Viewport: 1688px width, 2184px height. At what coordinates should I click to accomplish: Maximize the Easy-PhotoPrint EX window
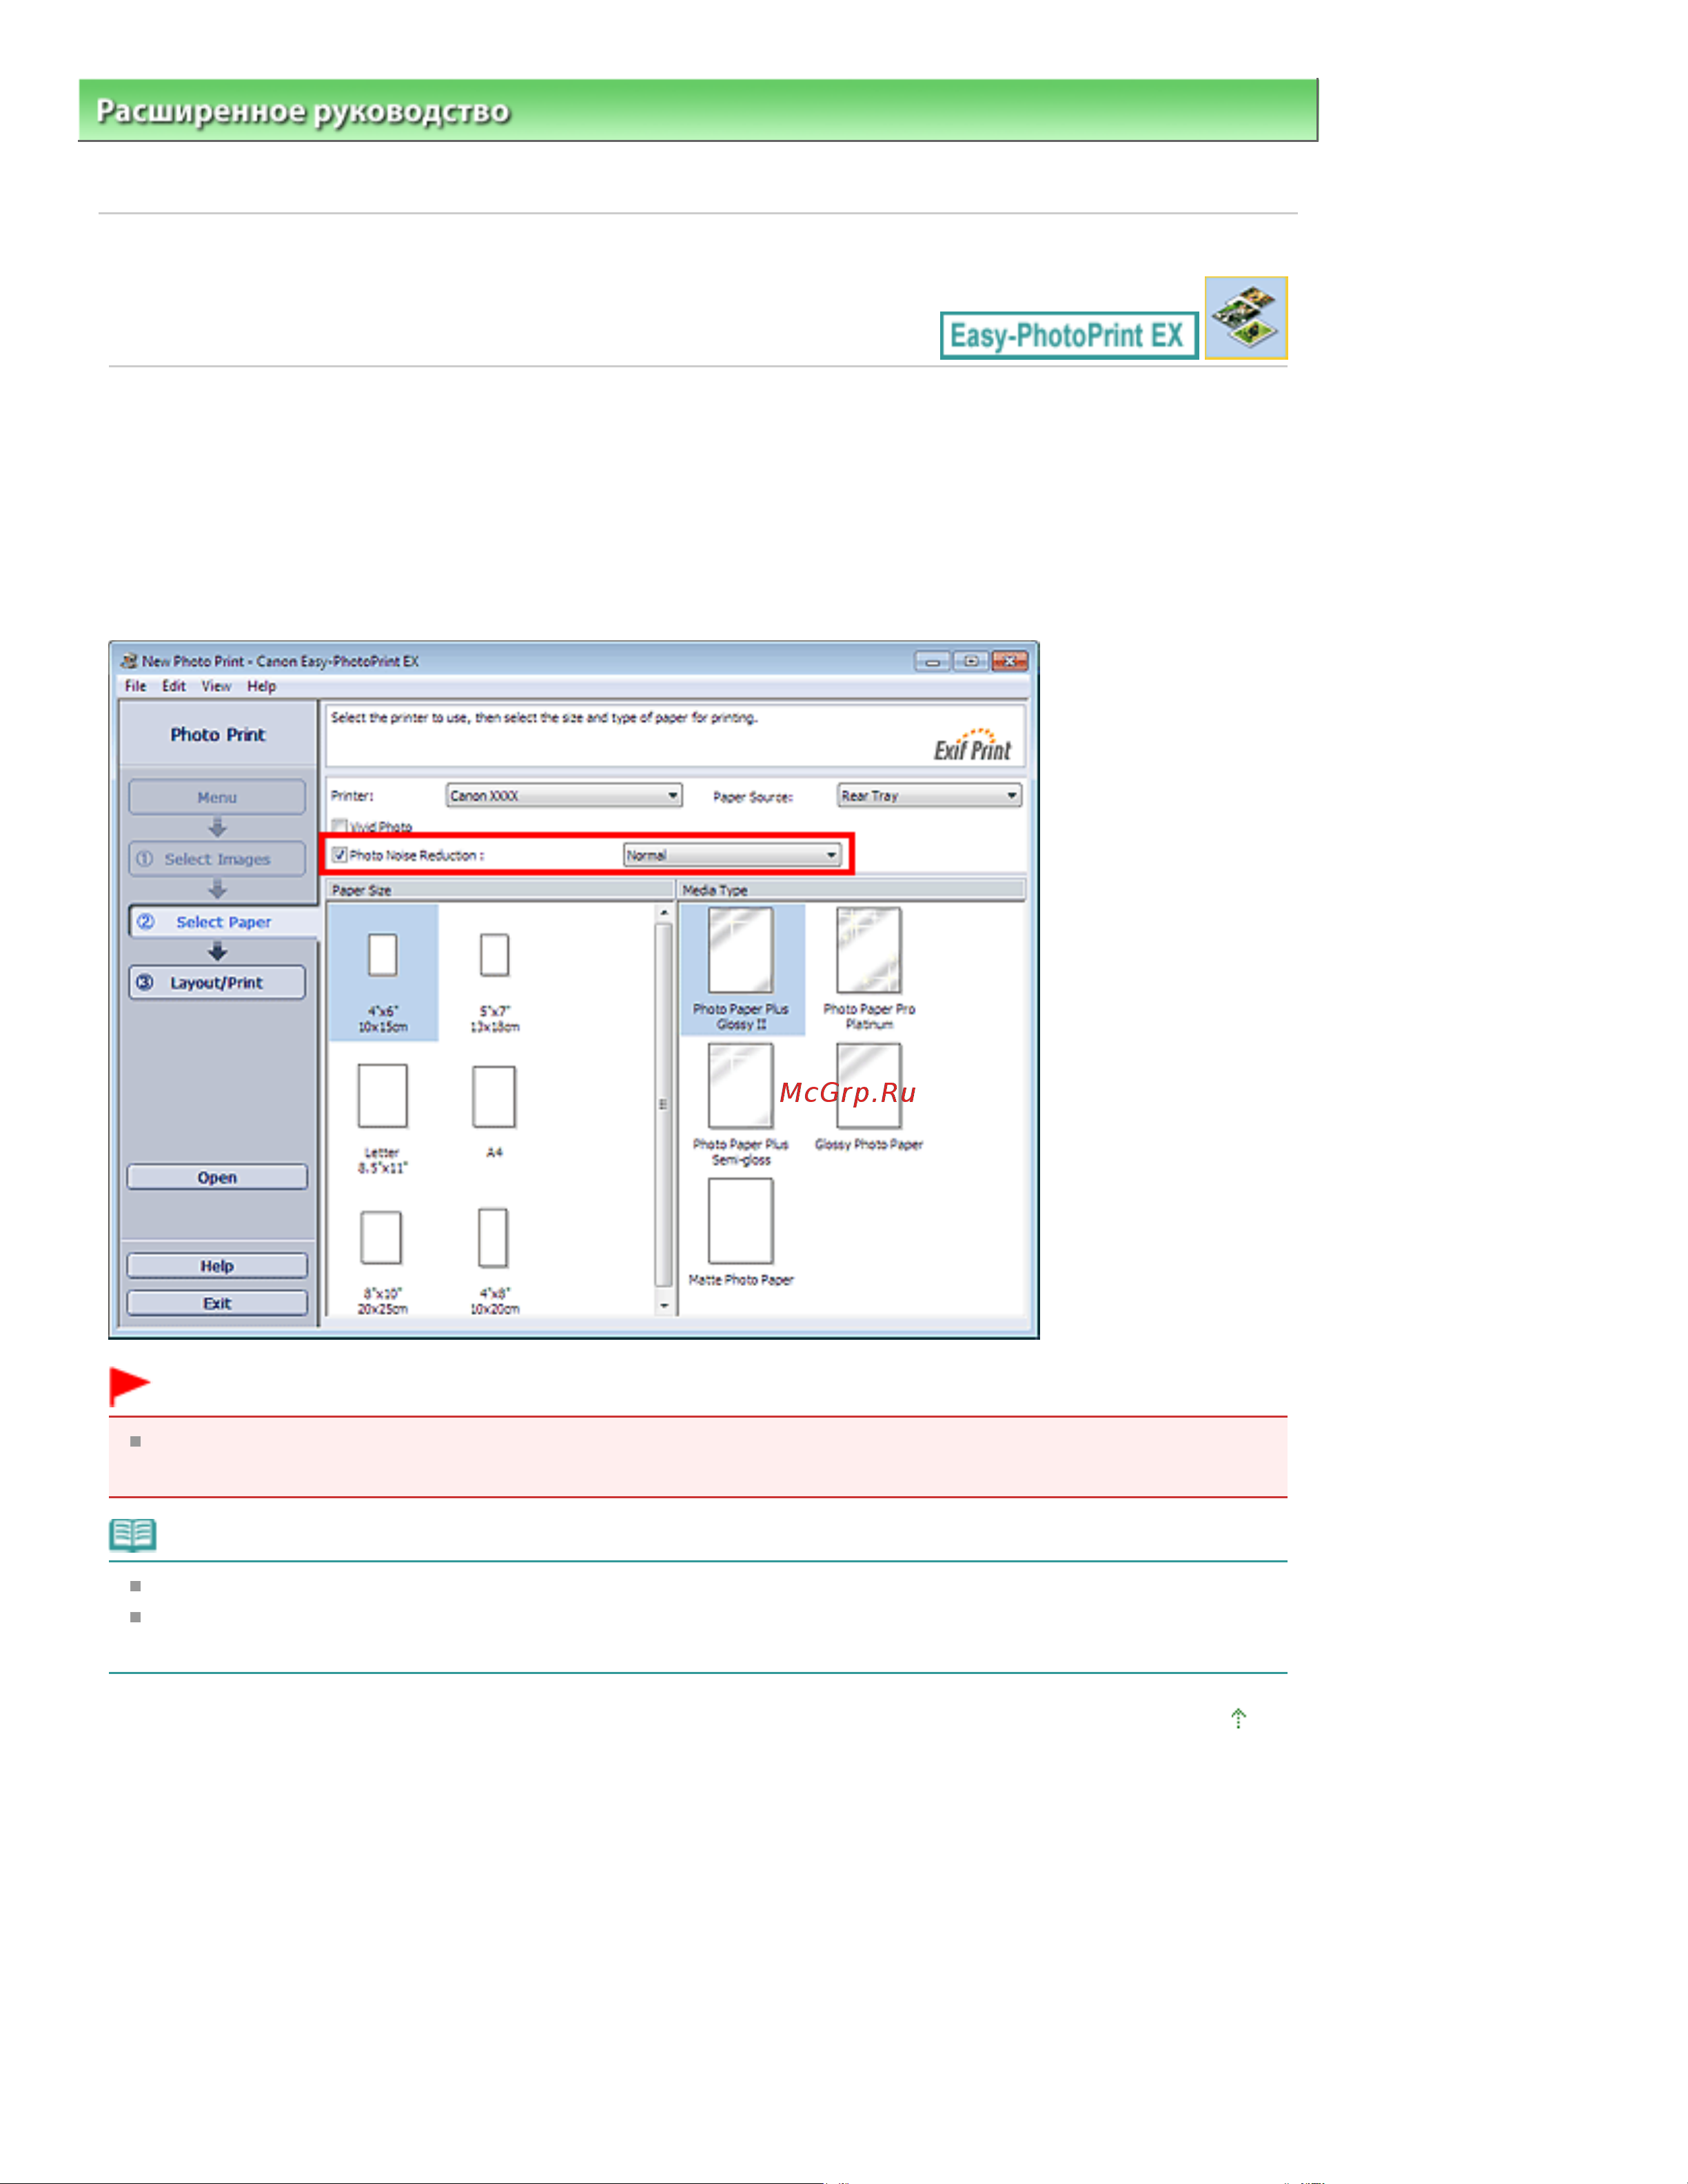coord(971,661)
